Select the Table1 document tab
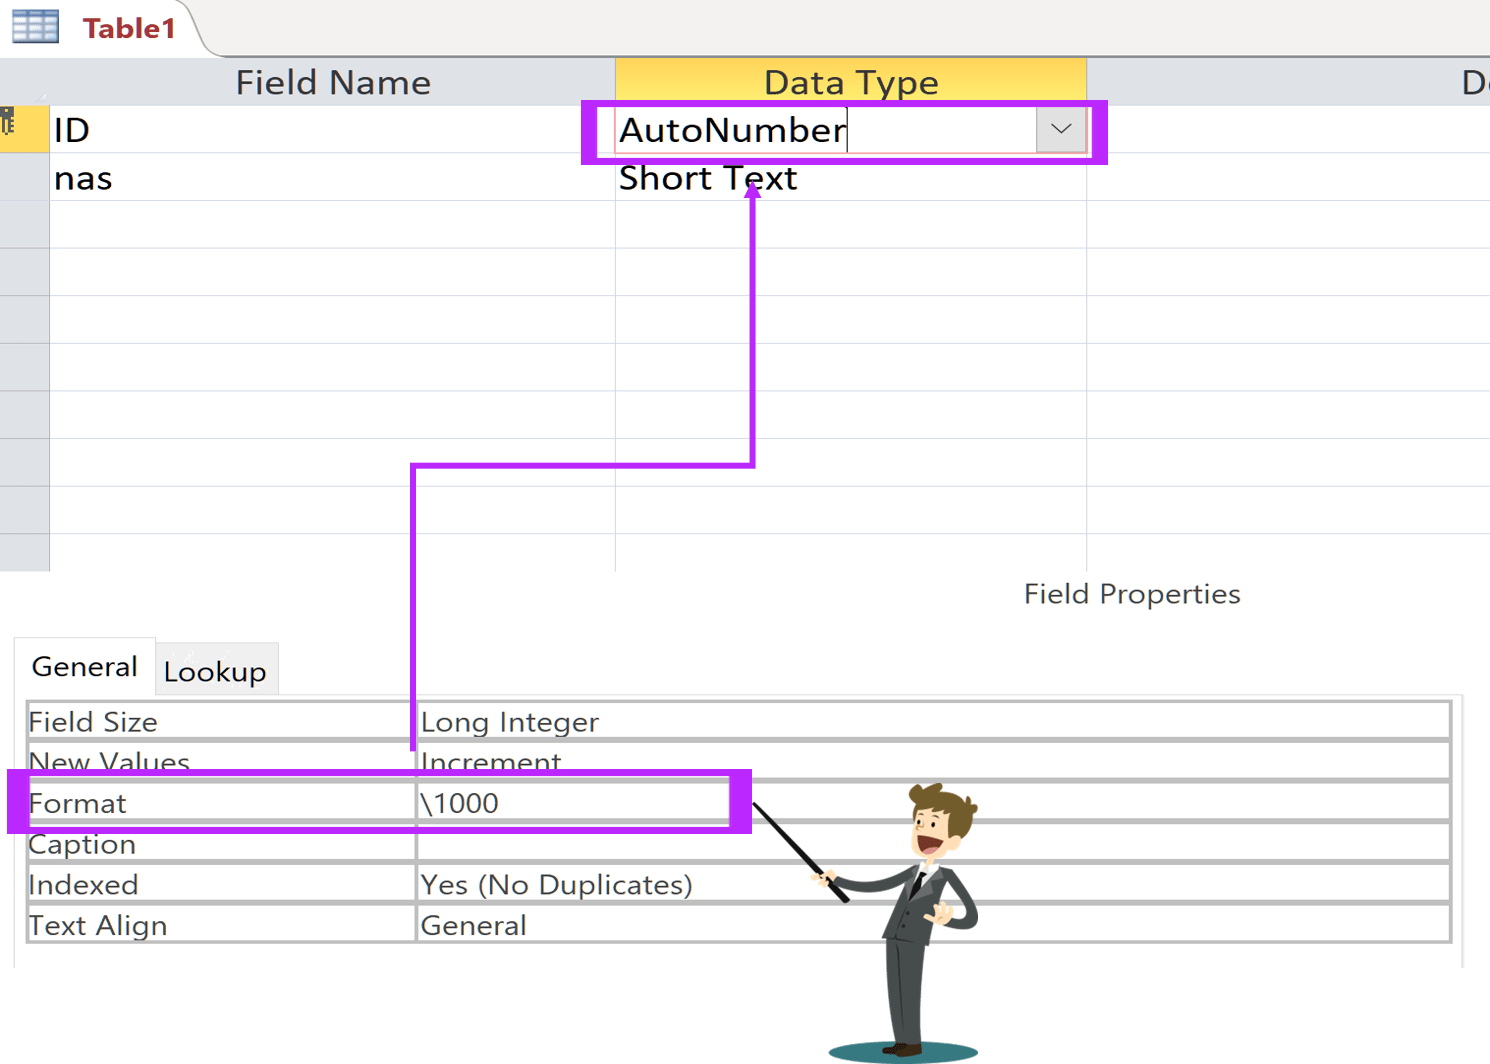Image resolution: width=1490 pixels, height=1064 pixels. click(129, 28)
